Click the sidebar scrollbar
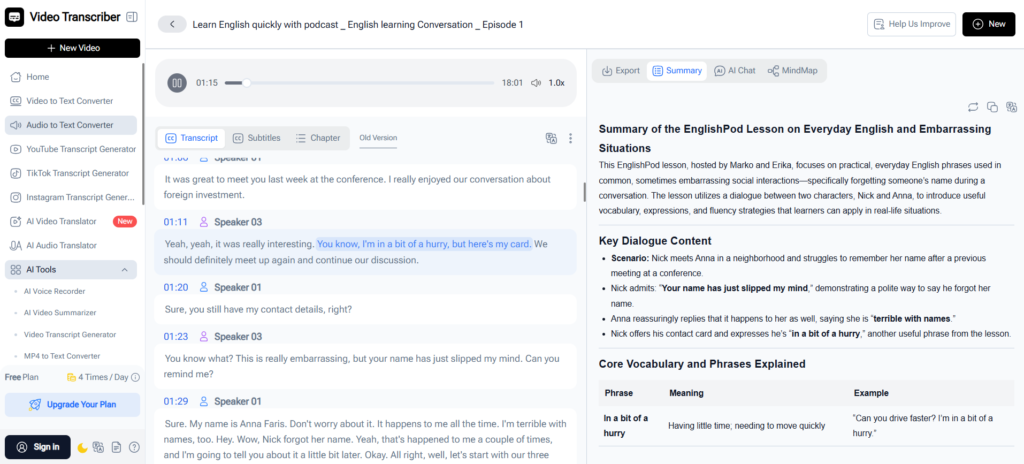The image size is (1024, 464). point(143,134)
